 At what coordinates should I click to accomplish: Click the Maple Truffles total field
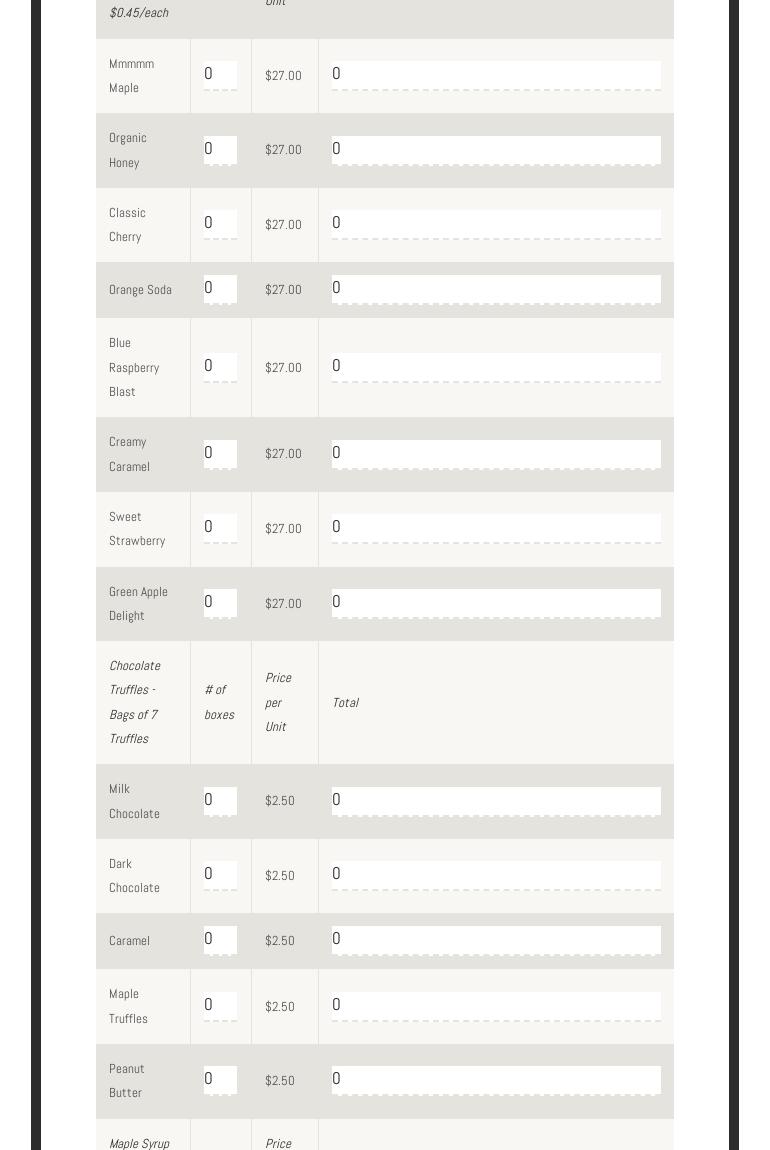pyautogui.click(x=496, y=1006)
